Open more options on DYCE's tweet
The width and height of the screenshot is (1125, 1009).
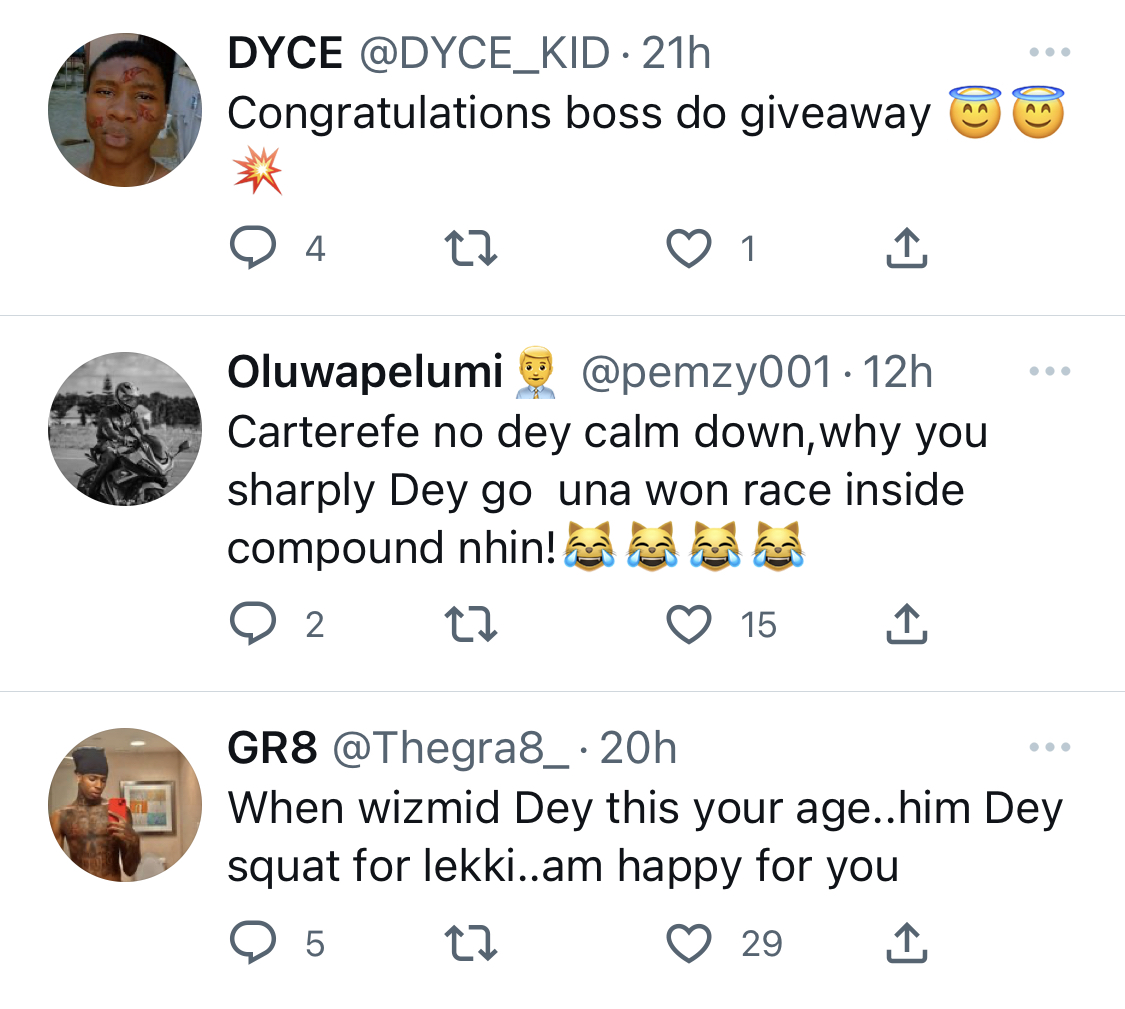click(x=1050, y=52)
